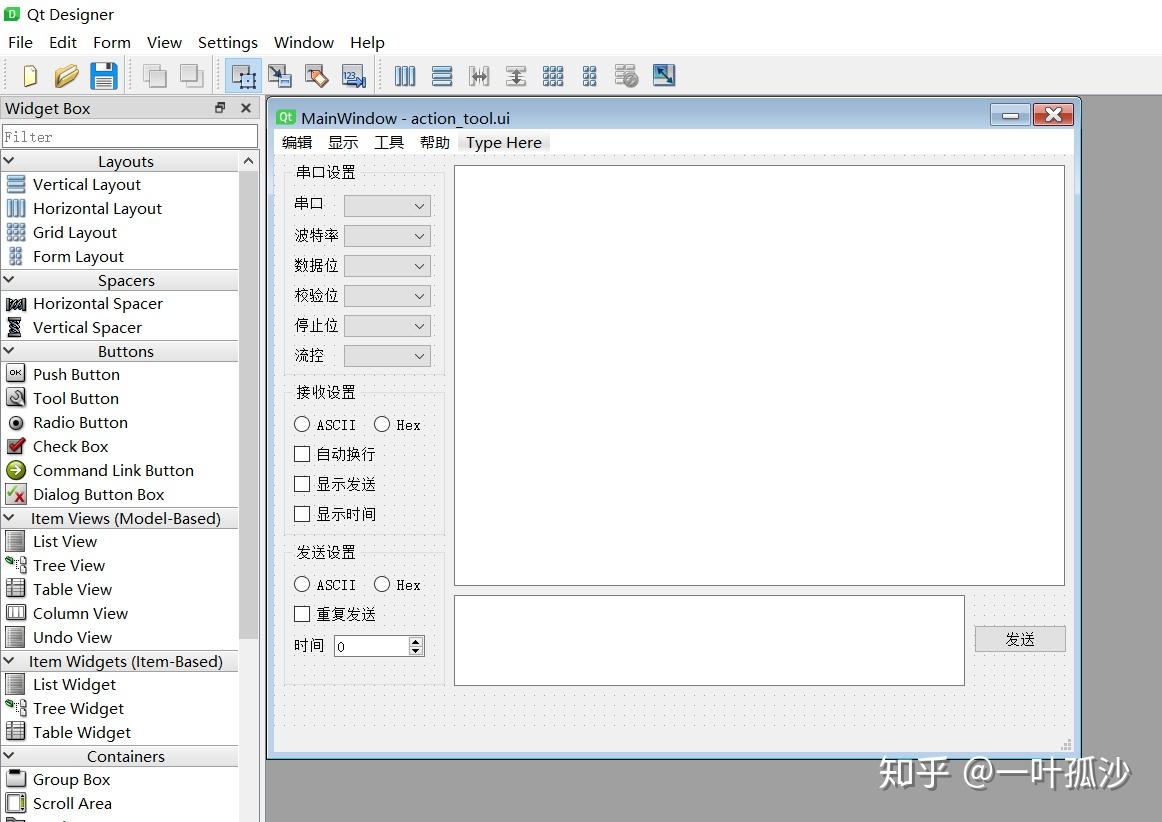Image resolution: width=1162 pixels, height=822 pixels.
Task: Collapse the Layouts section in Widget Box
Action: tap(9, 160)
